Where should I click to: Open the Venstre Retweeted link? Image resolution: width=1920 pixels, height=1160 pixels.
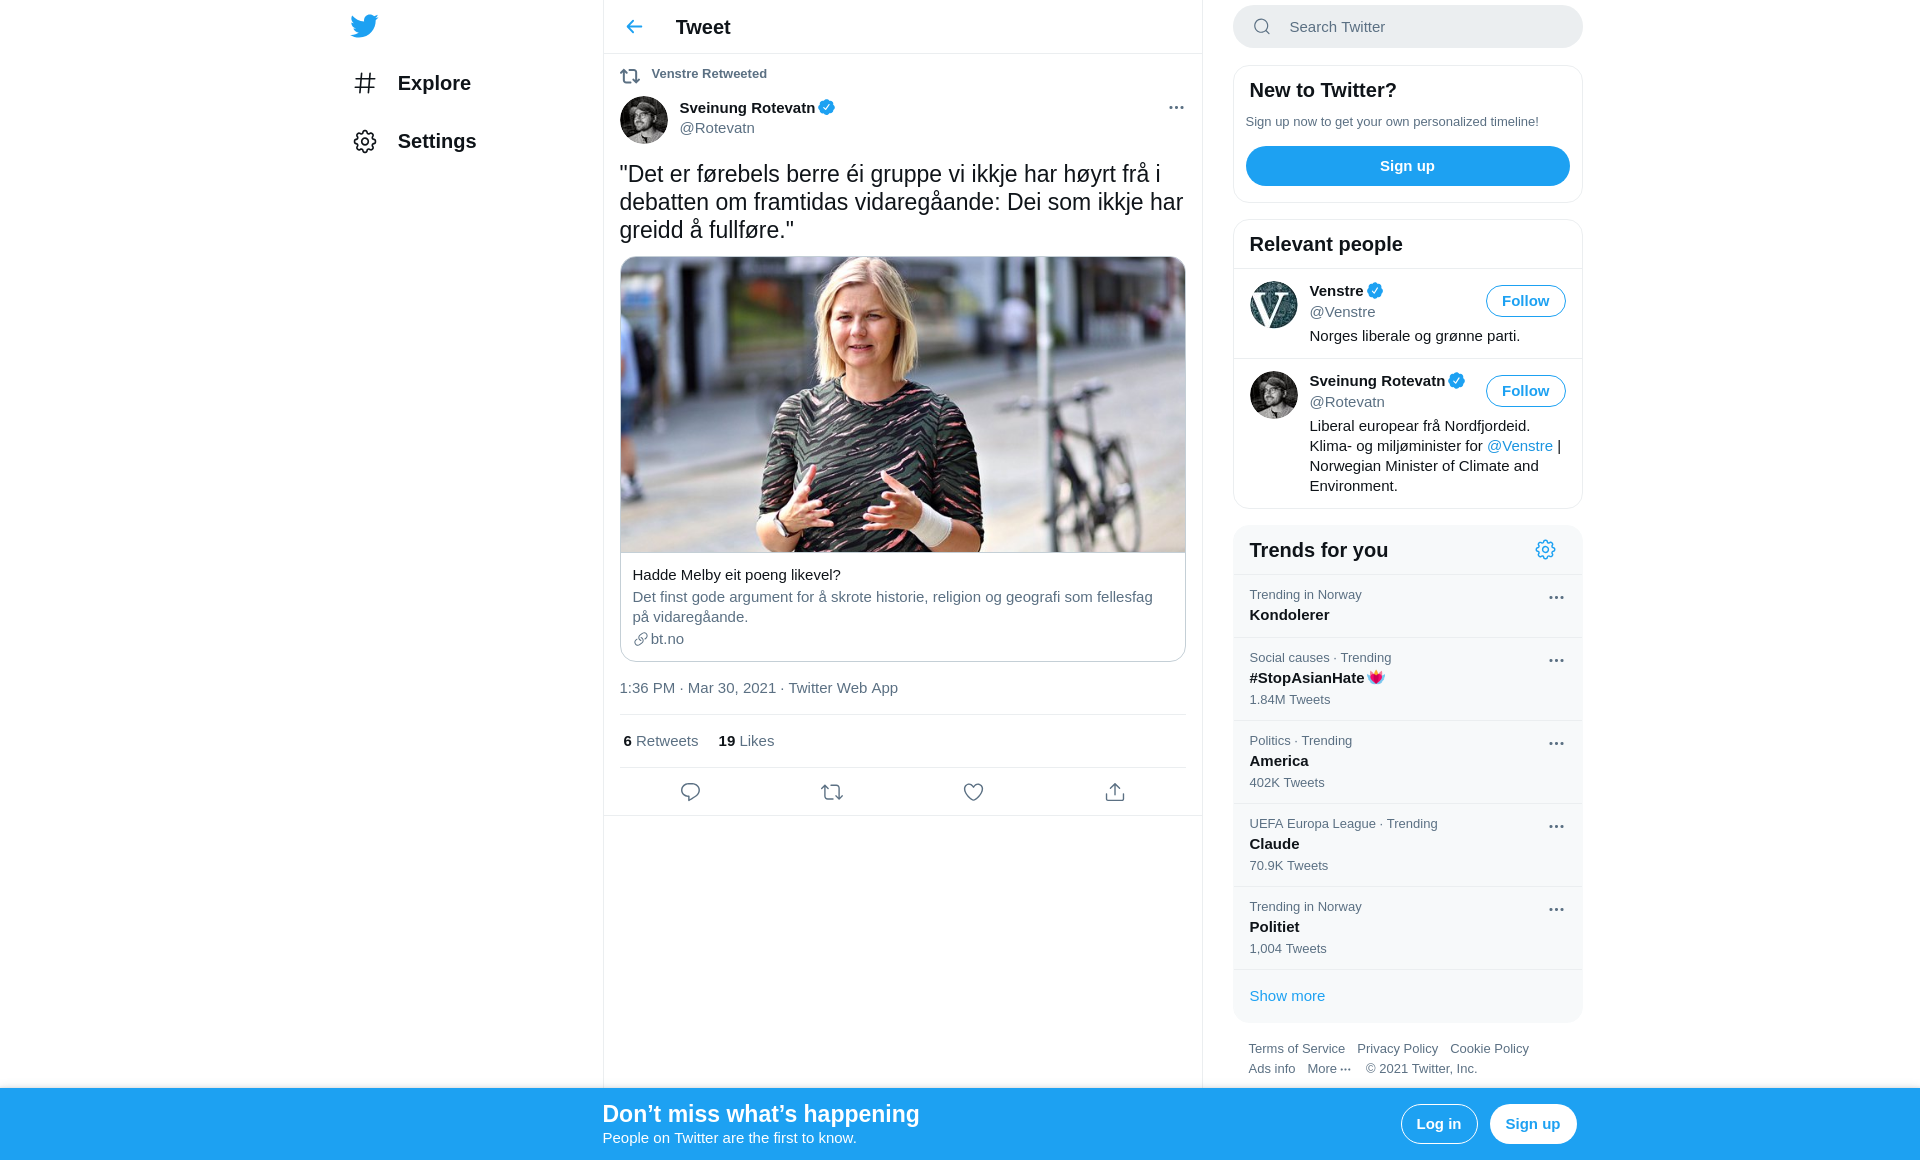[709, 74]
